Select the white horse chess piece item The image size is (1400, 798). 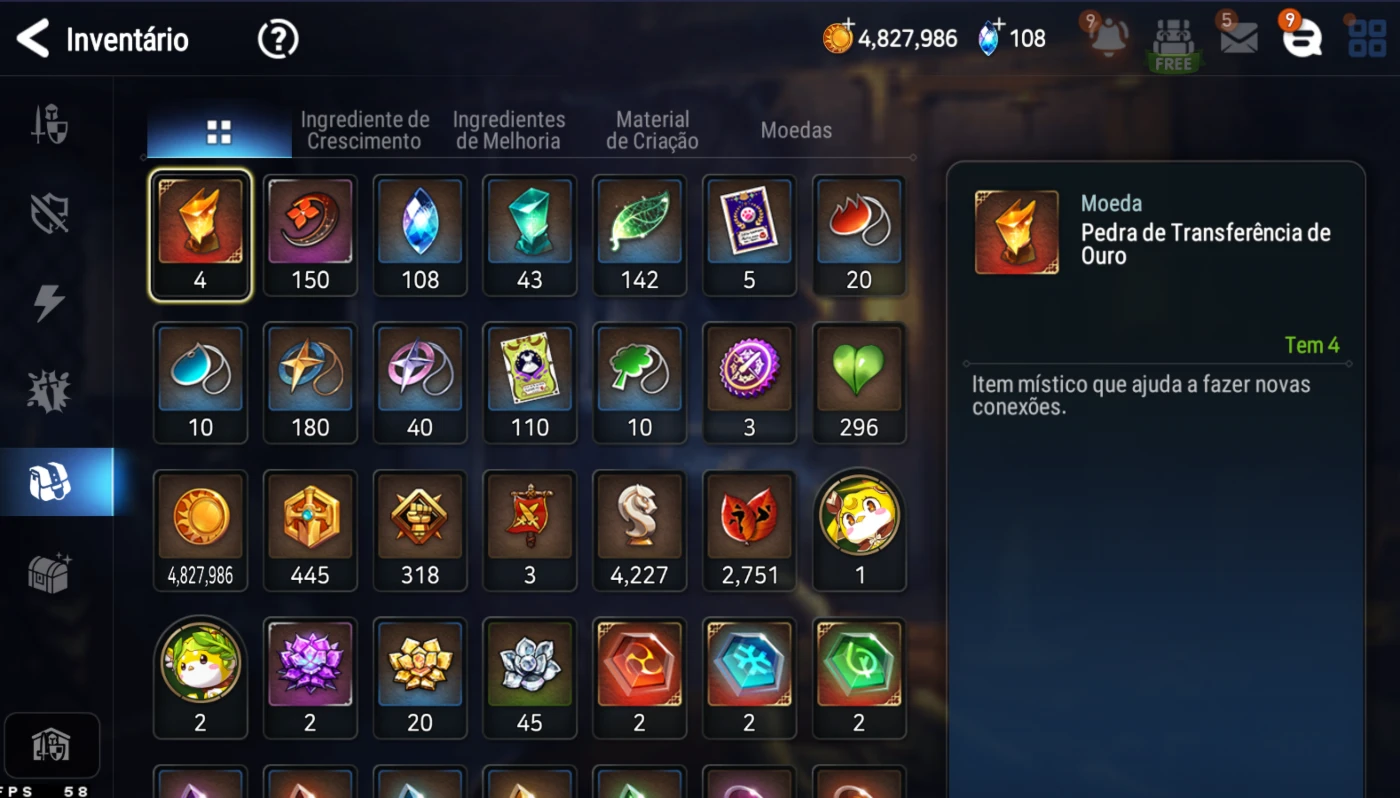[x=639, y=530]
